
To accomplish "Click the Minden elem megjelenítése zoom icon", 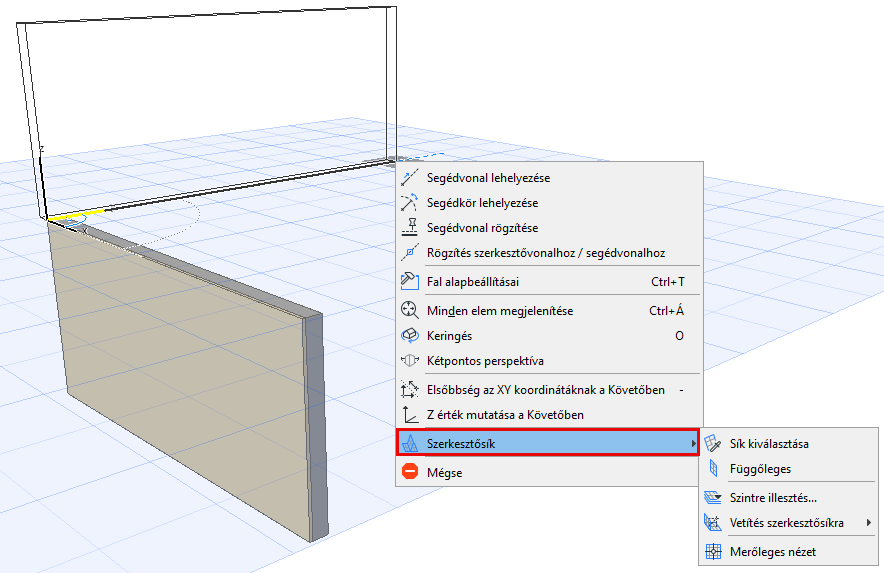I will point(410,310).
